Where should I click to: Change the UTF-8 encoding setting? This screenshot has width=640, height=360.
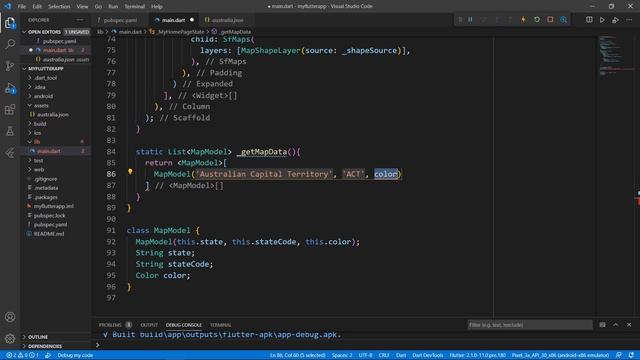[x=365, y=355]
